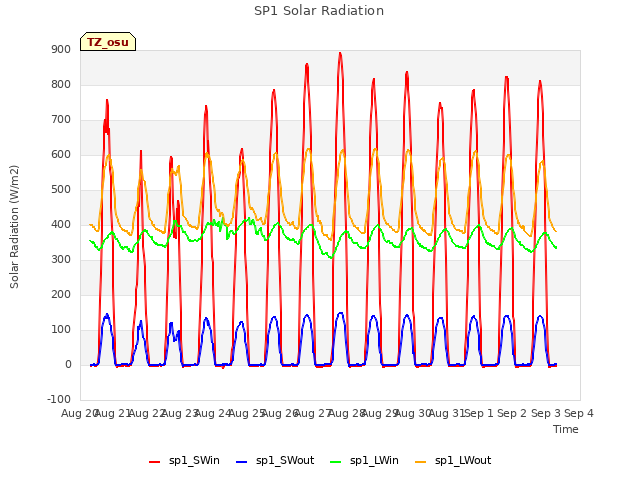Click the 900 y-axis tick label
This screenshot has height=480, width=640.
(61, 50)
